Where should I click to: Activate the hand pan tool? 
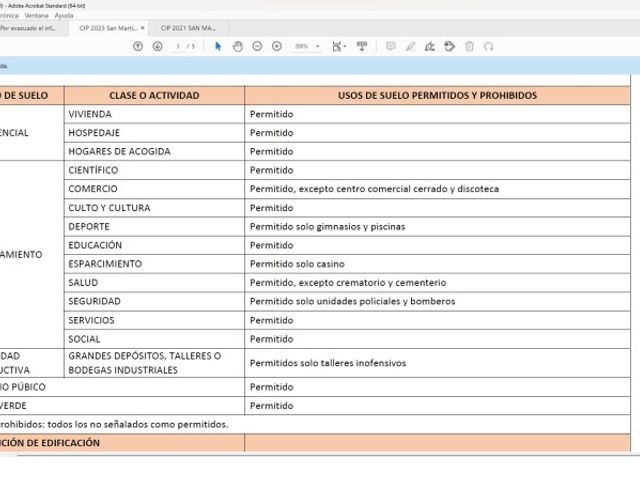(x=238, y=47)
